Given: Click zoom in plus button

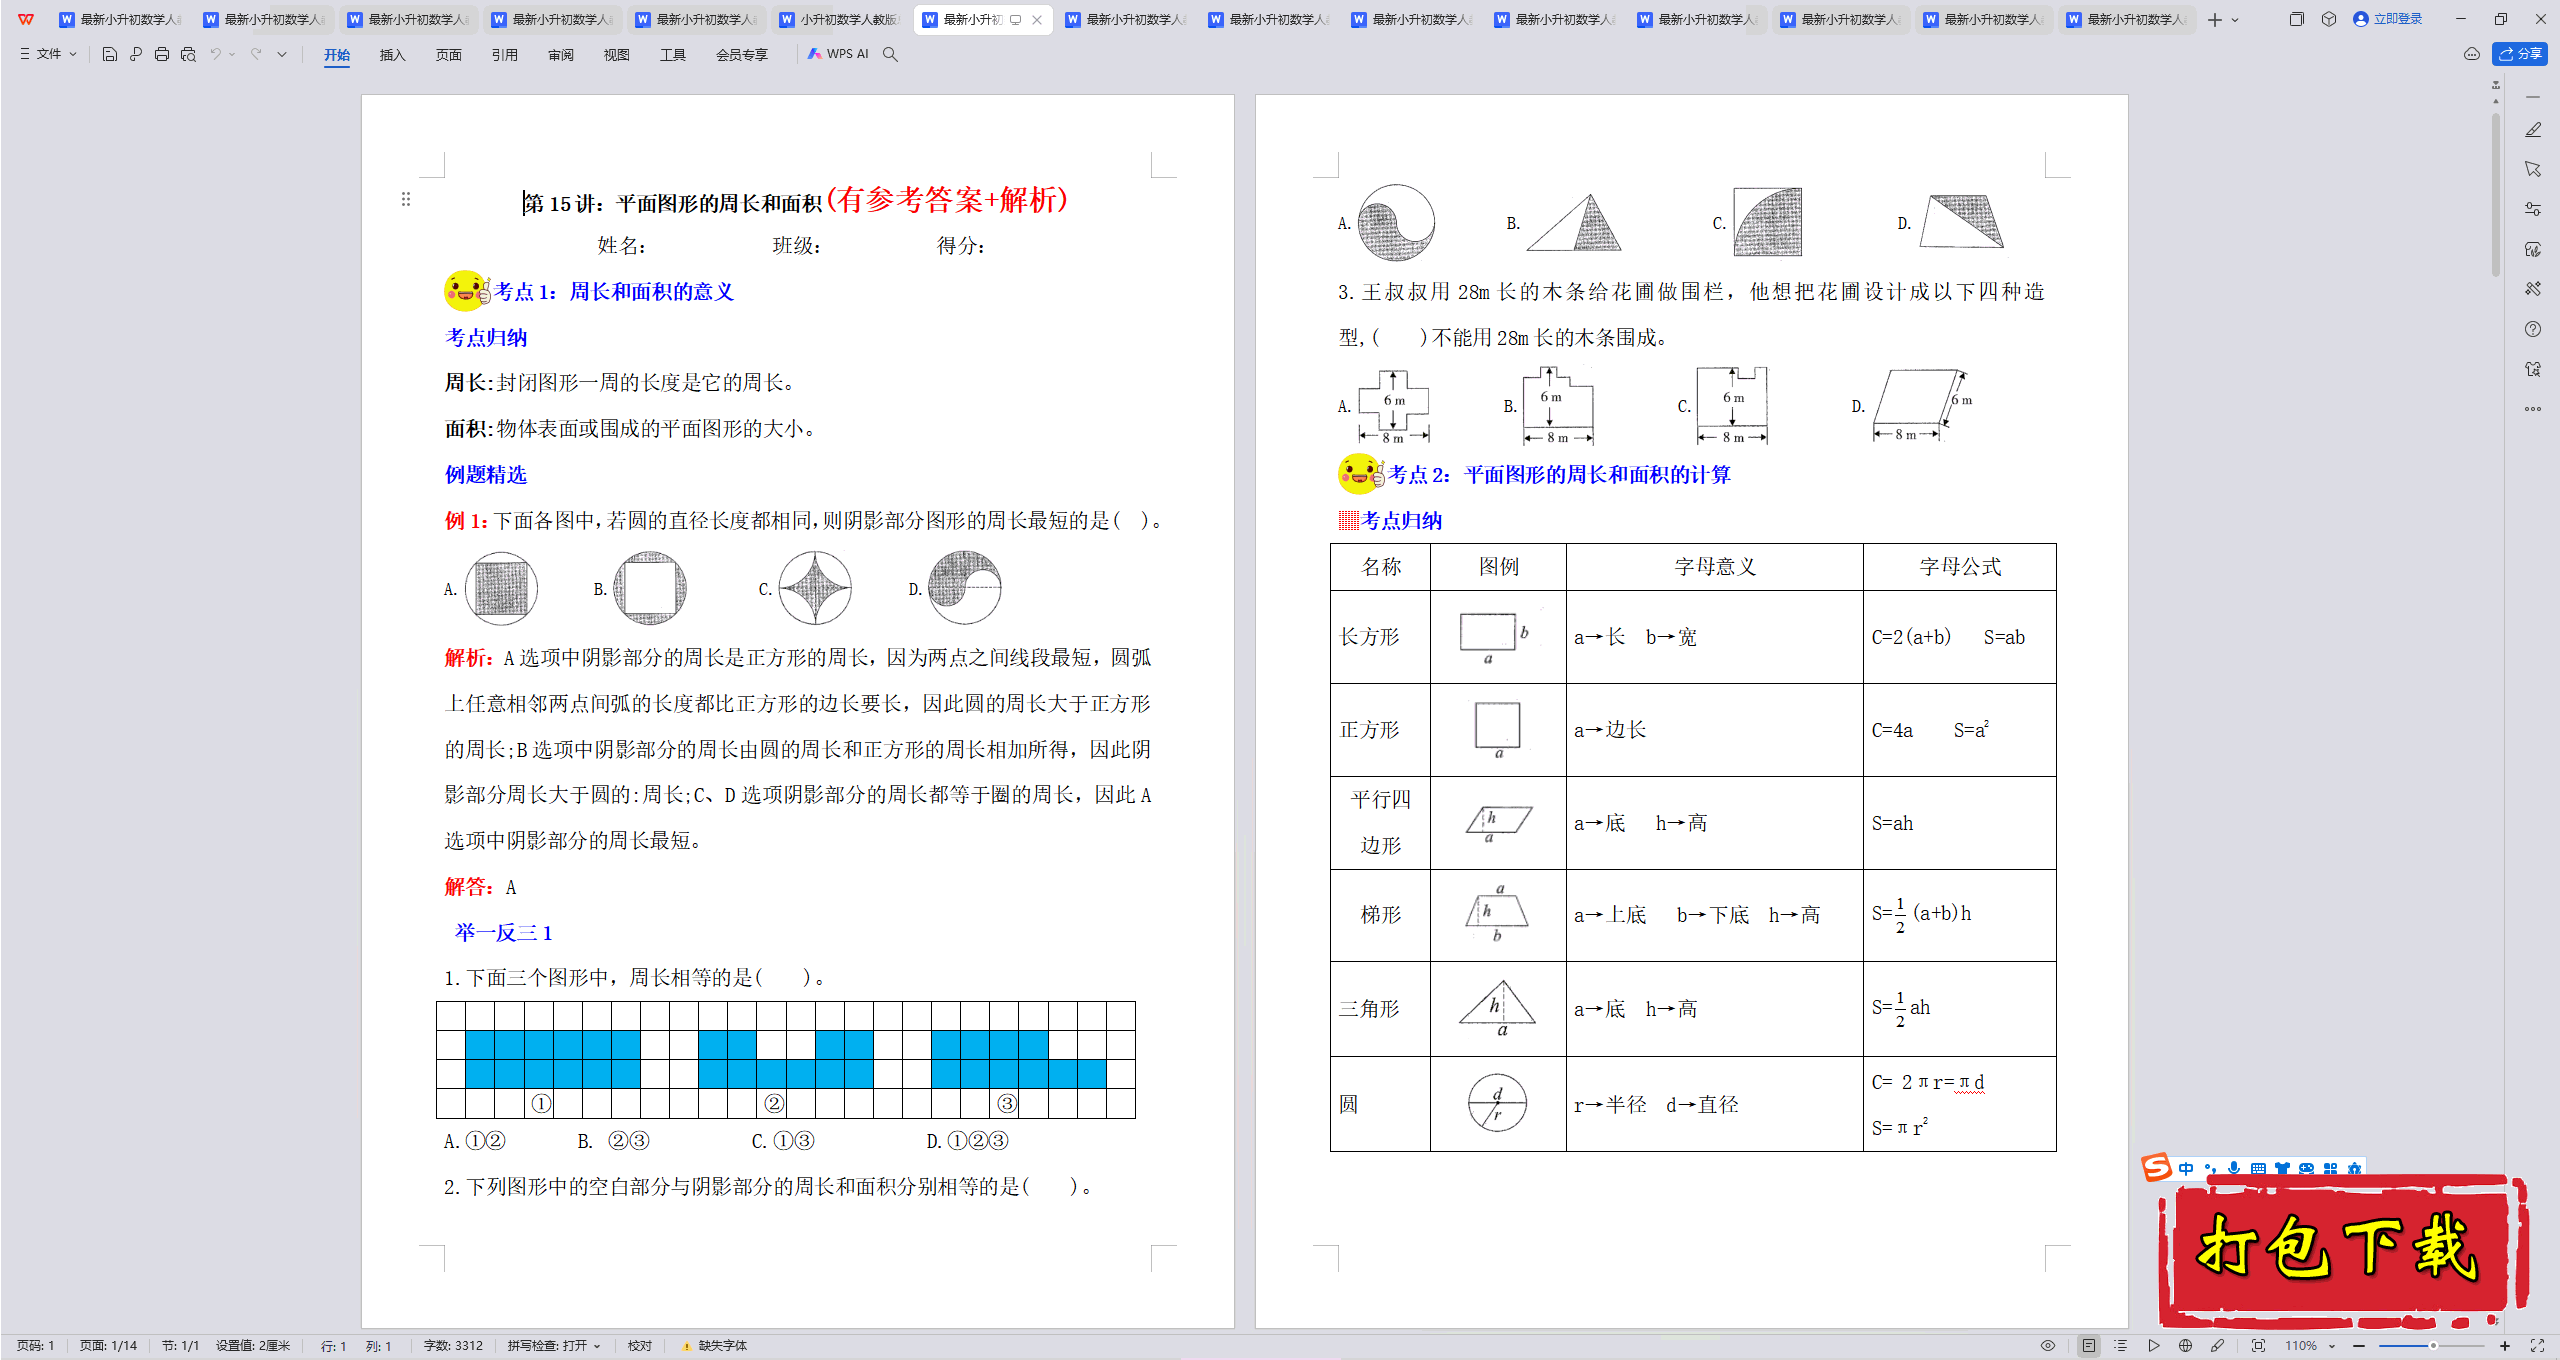Looking at the screenshot, I should pos(2505,1346).
